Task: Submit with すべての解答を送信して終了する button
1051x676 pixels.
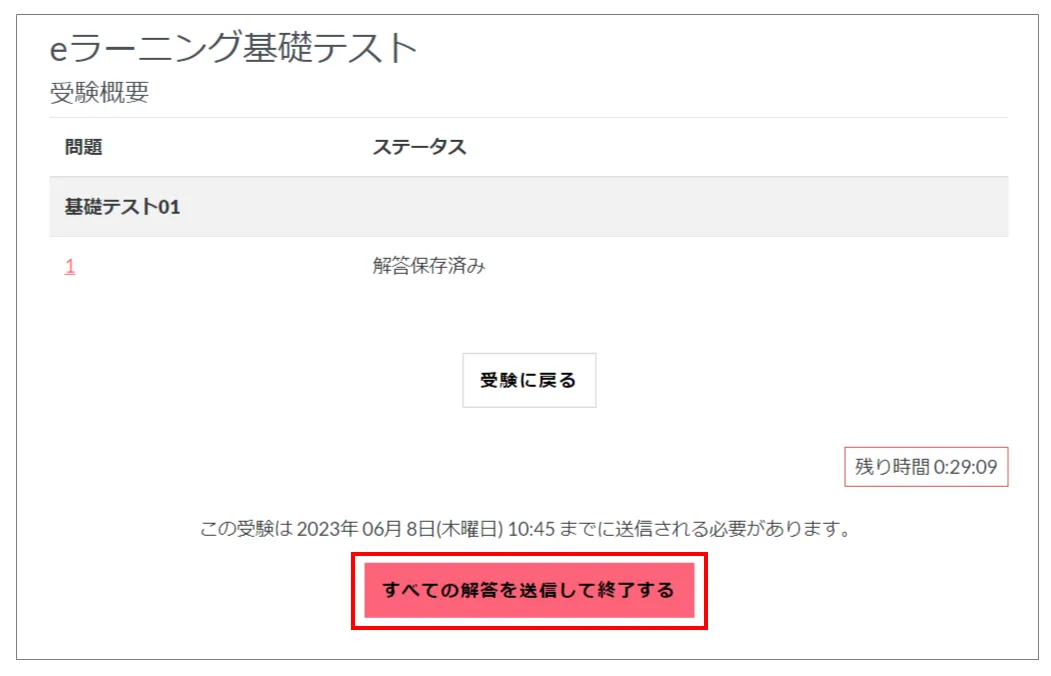Action: point(529,590)
